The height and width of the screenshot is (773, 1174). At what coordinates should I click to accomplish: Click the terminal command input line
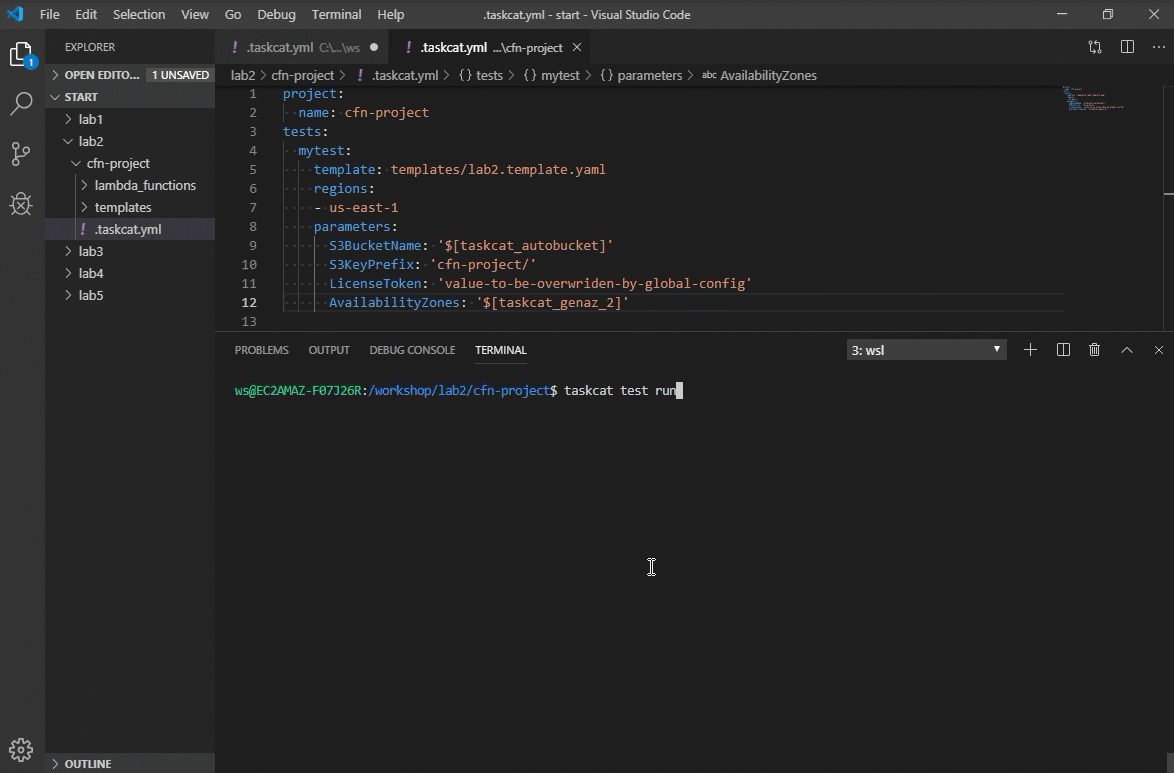point(458,390)
